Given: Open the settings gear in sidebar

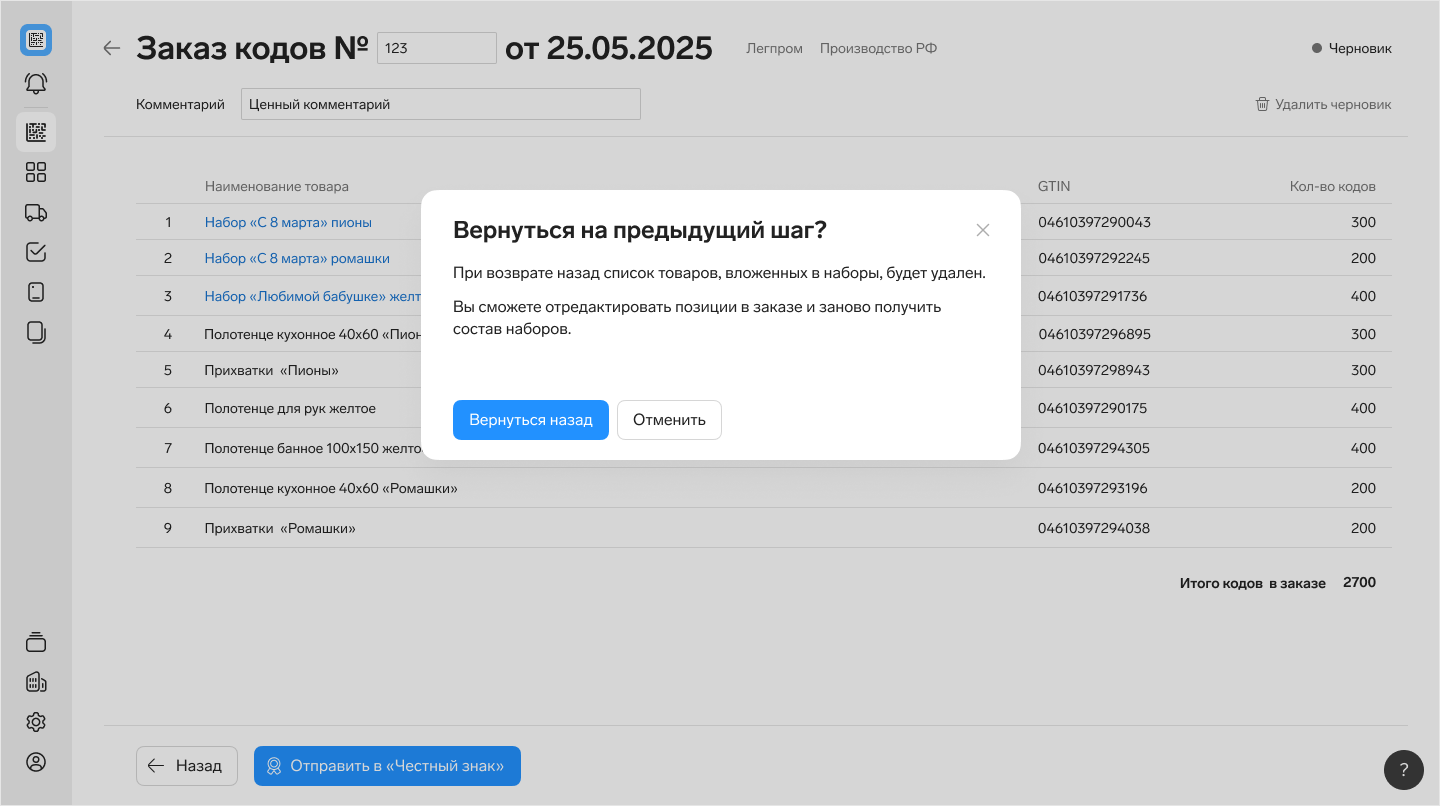Looking at the screenshot, I should tap(36, 722).
